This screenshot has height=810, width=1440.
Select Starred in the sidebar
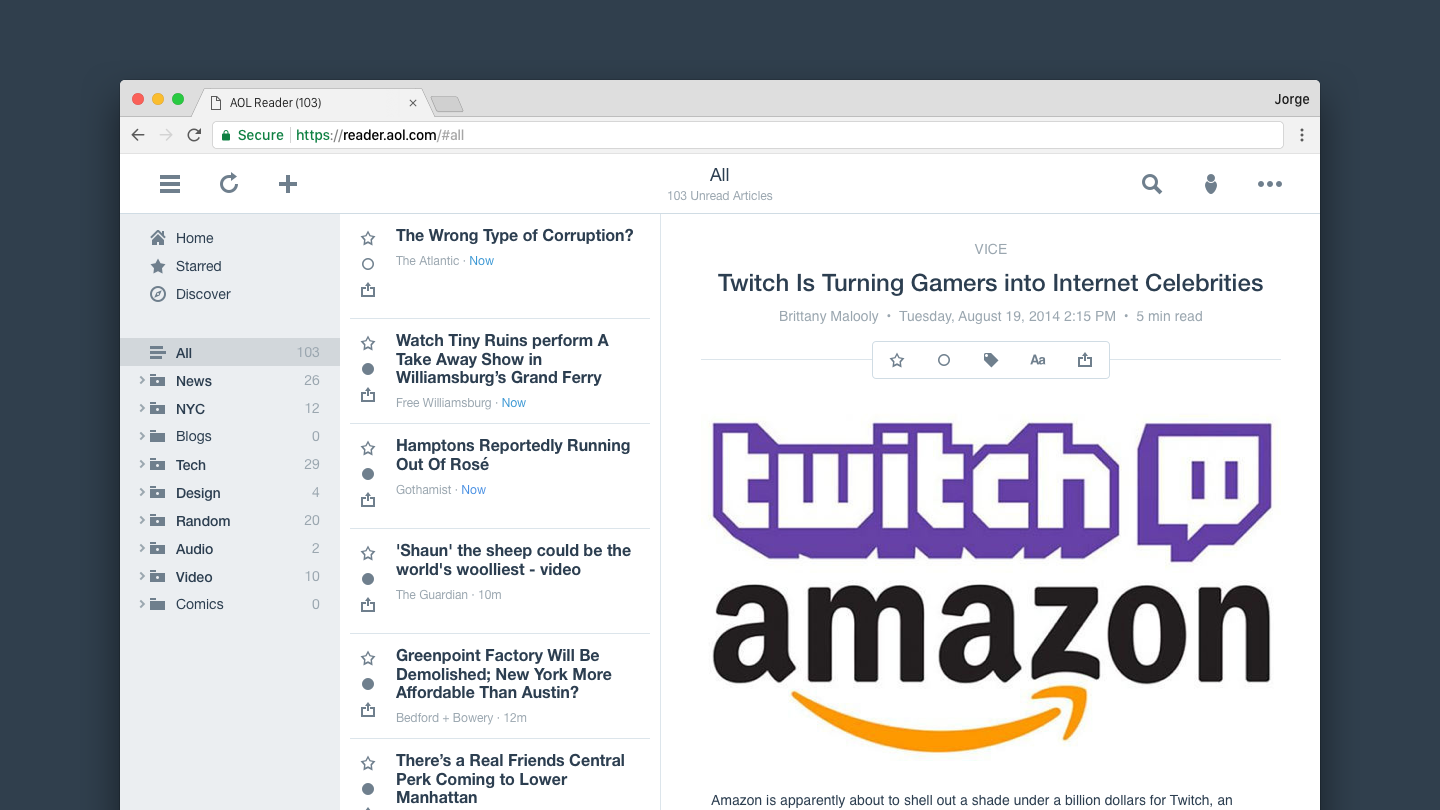click(198, 266)
